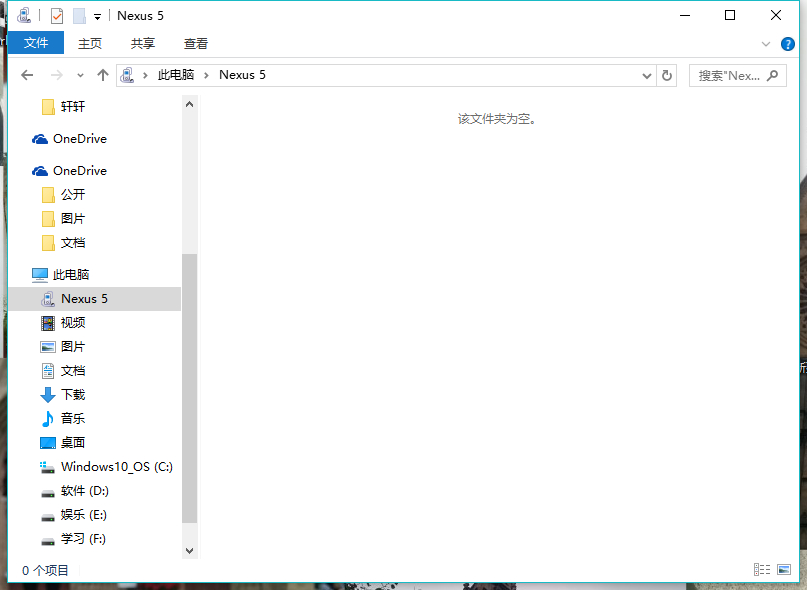The height and width of the screenshot is (590, 807).
Task: Click the search Nexus 5 field
Action: pos(738,76)
